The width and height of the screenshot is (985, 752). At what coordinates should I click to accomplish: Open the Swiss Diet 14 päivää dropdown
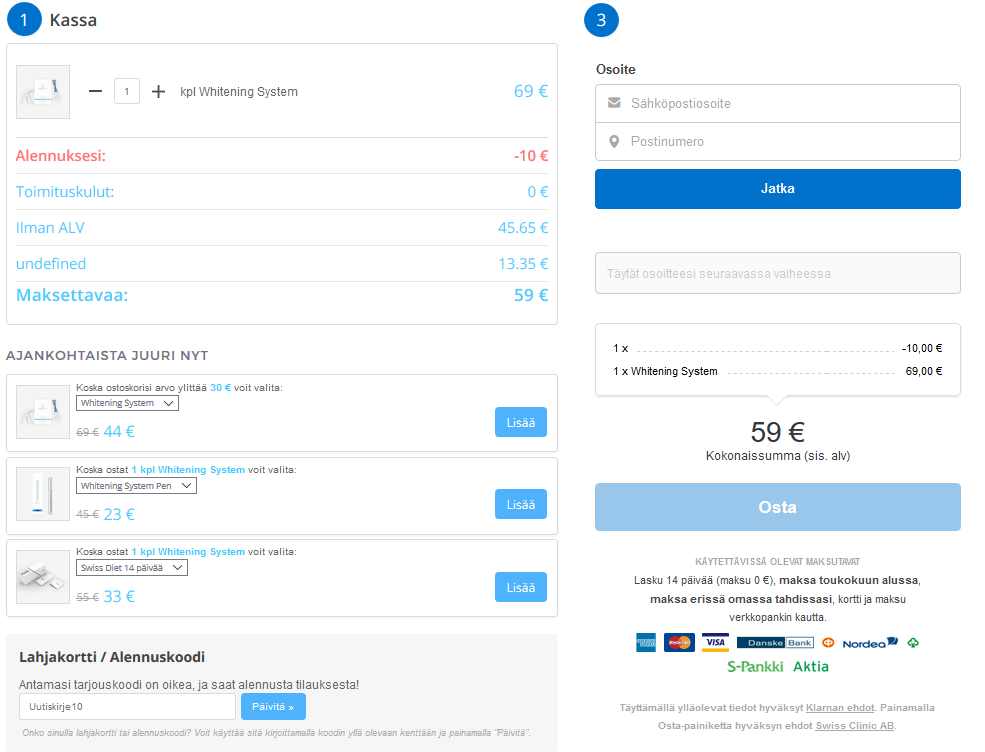[132, 568]
